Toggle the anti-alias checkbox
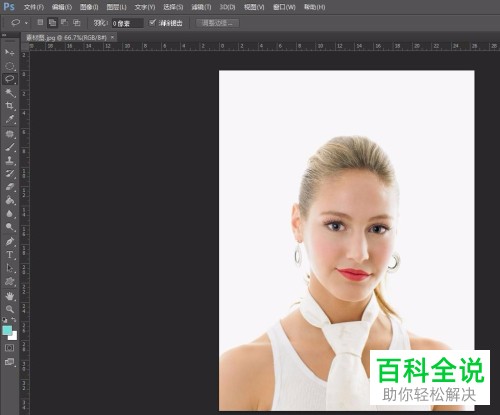The image size is (500, 415). (x=153, y=22)
